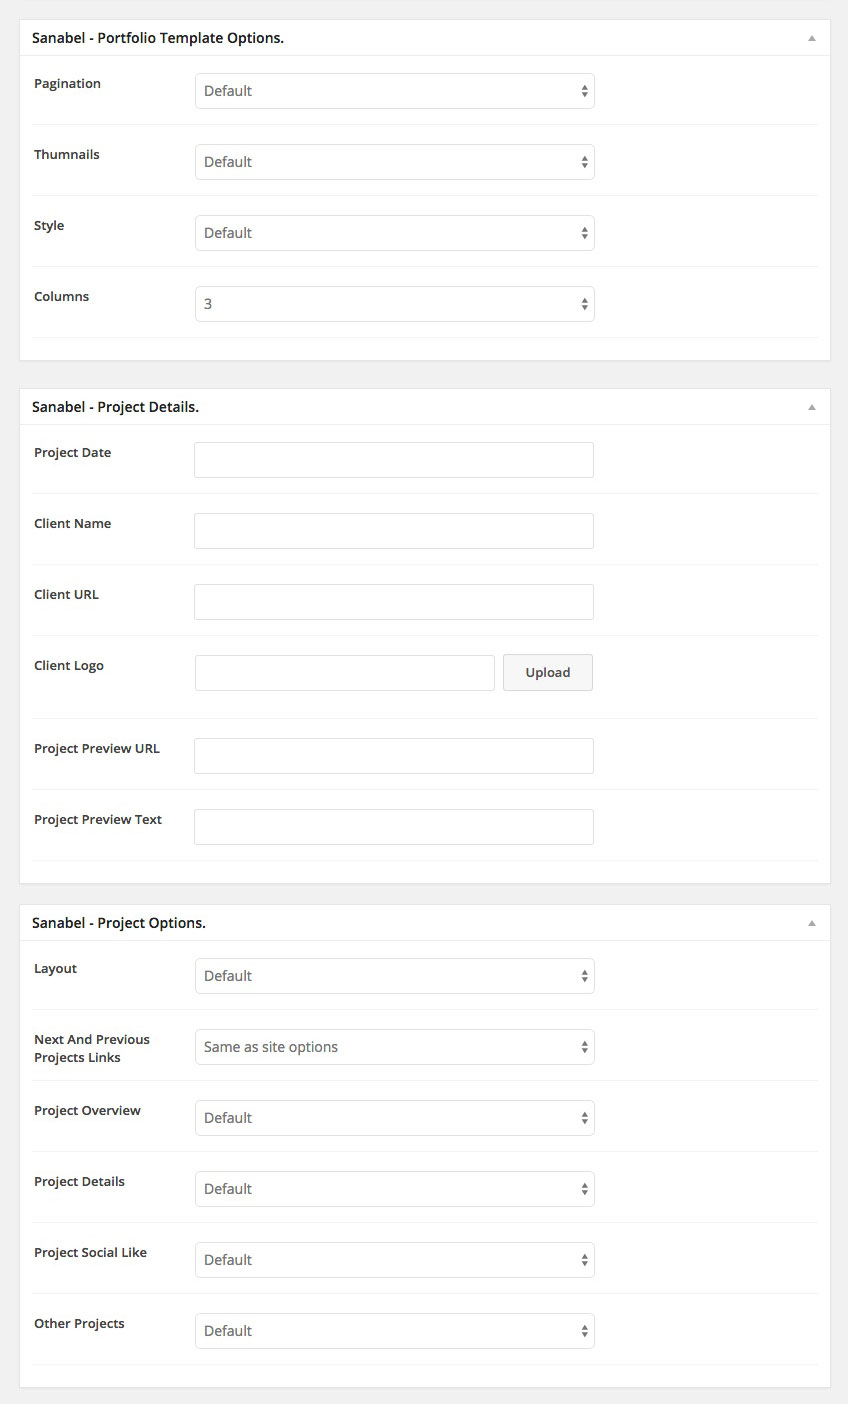Open Next And Previous Projects Links dropdown
Viewport: 848px width, 1404px height.
pos(394,1047)
